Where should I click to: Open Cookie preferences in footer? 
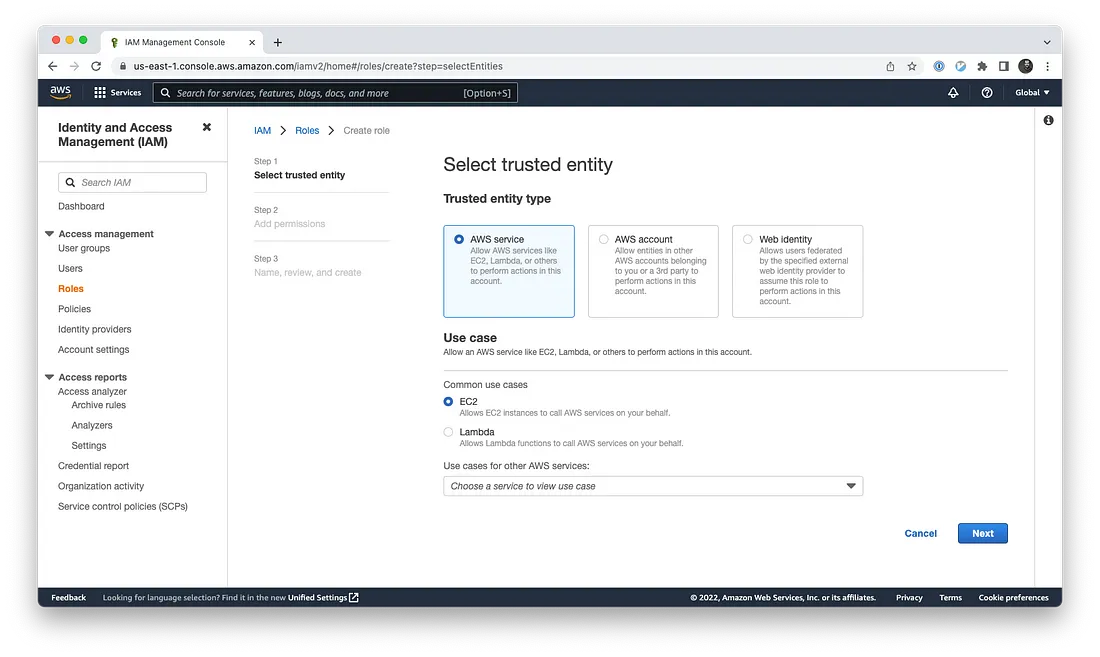click(x=1014, y=597)
